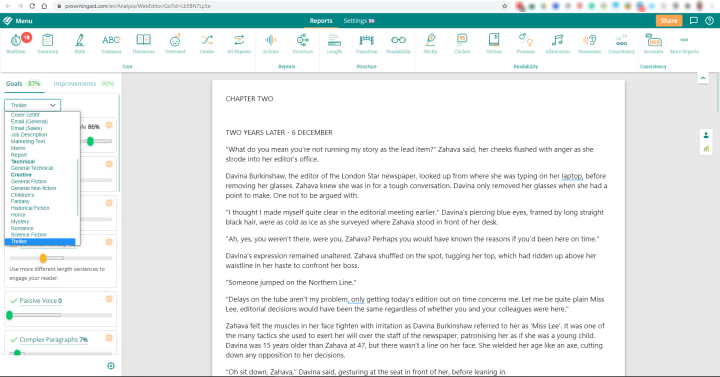The image size is (720, 377).
Task: Open the All Repeats report
Action: [x=239, y=44]
